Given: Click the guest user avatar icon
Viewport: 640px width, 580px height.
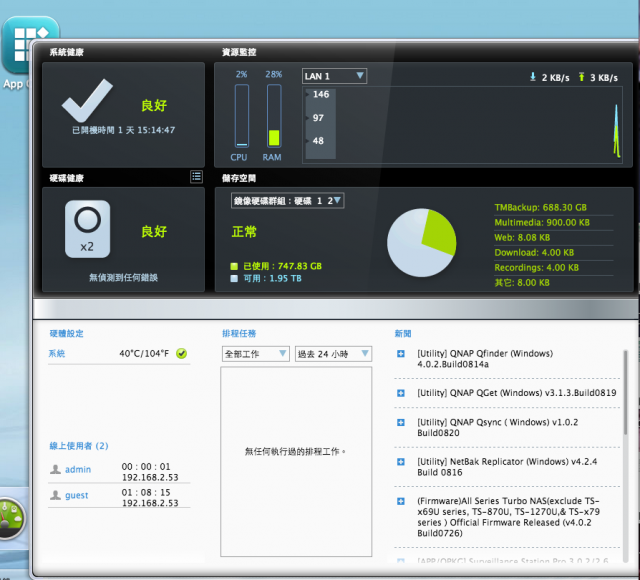Looking at the screenshot, I should click(x=55, y=495).
